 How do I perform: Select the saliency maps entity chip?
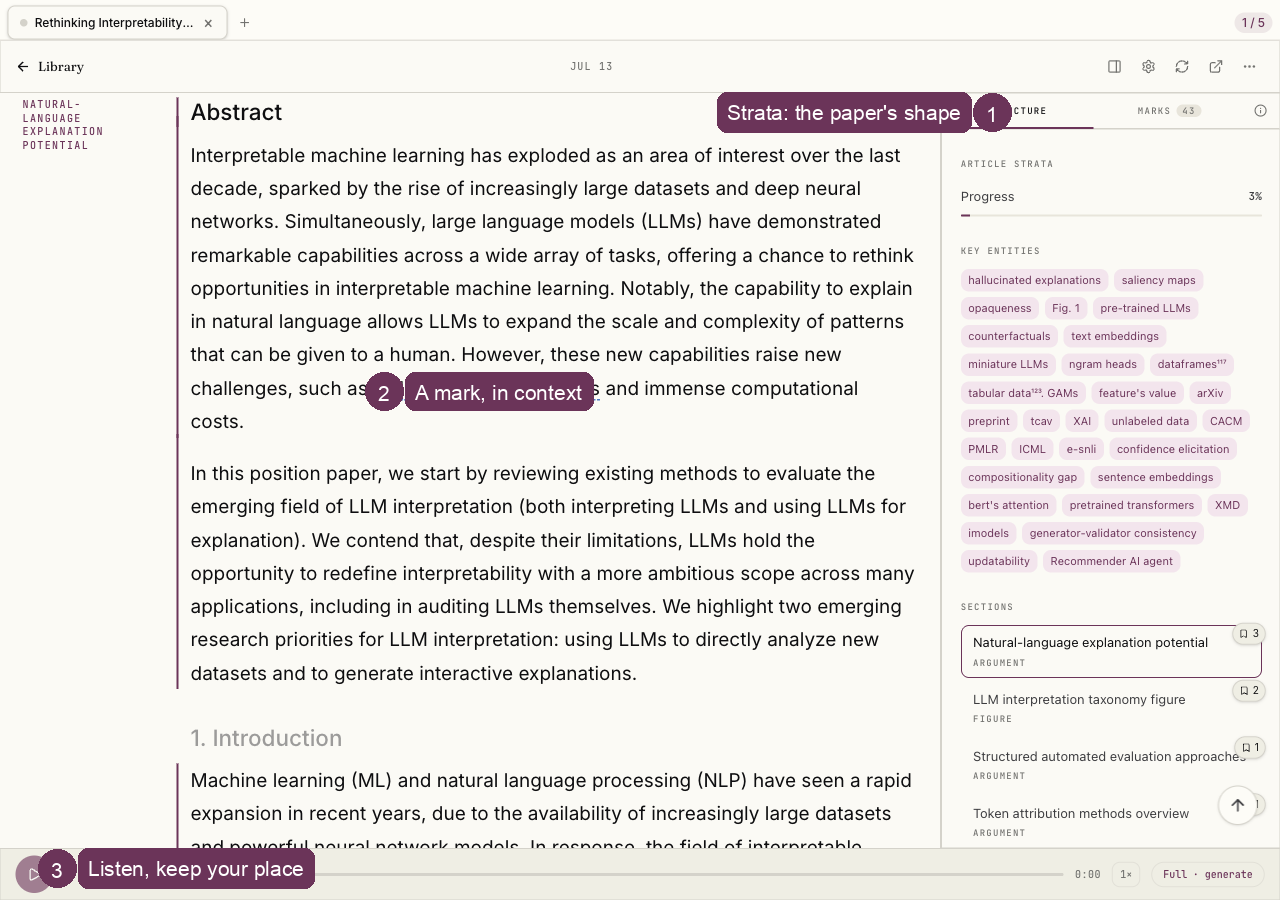pyautogui.click(x=1158, y=280)
